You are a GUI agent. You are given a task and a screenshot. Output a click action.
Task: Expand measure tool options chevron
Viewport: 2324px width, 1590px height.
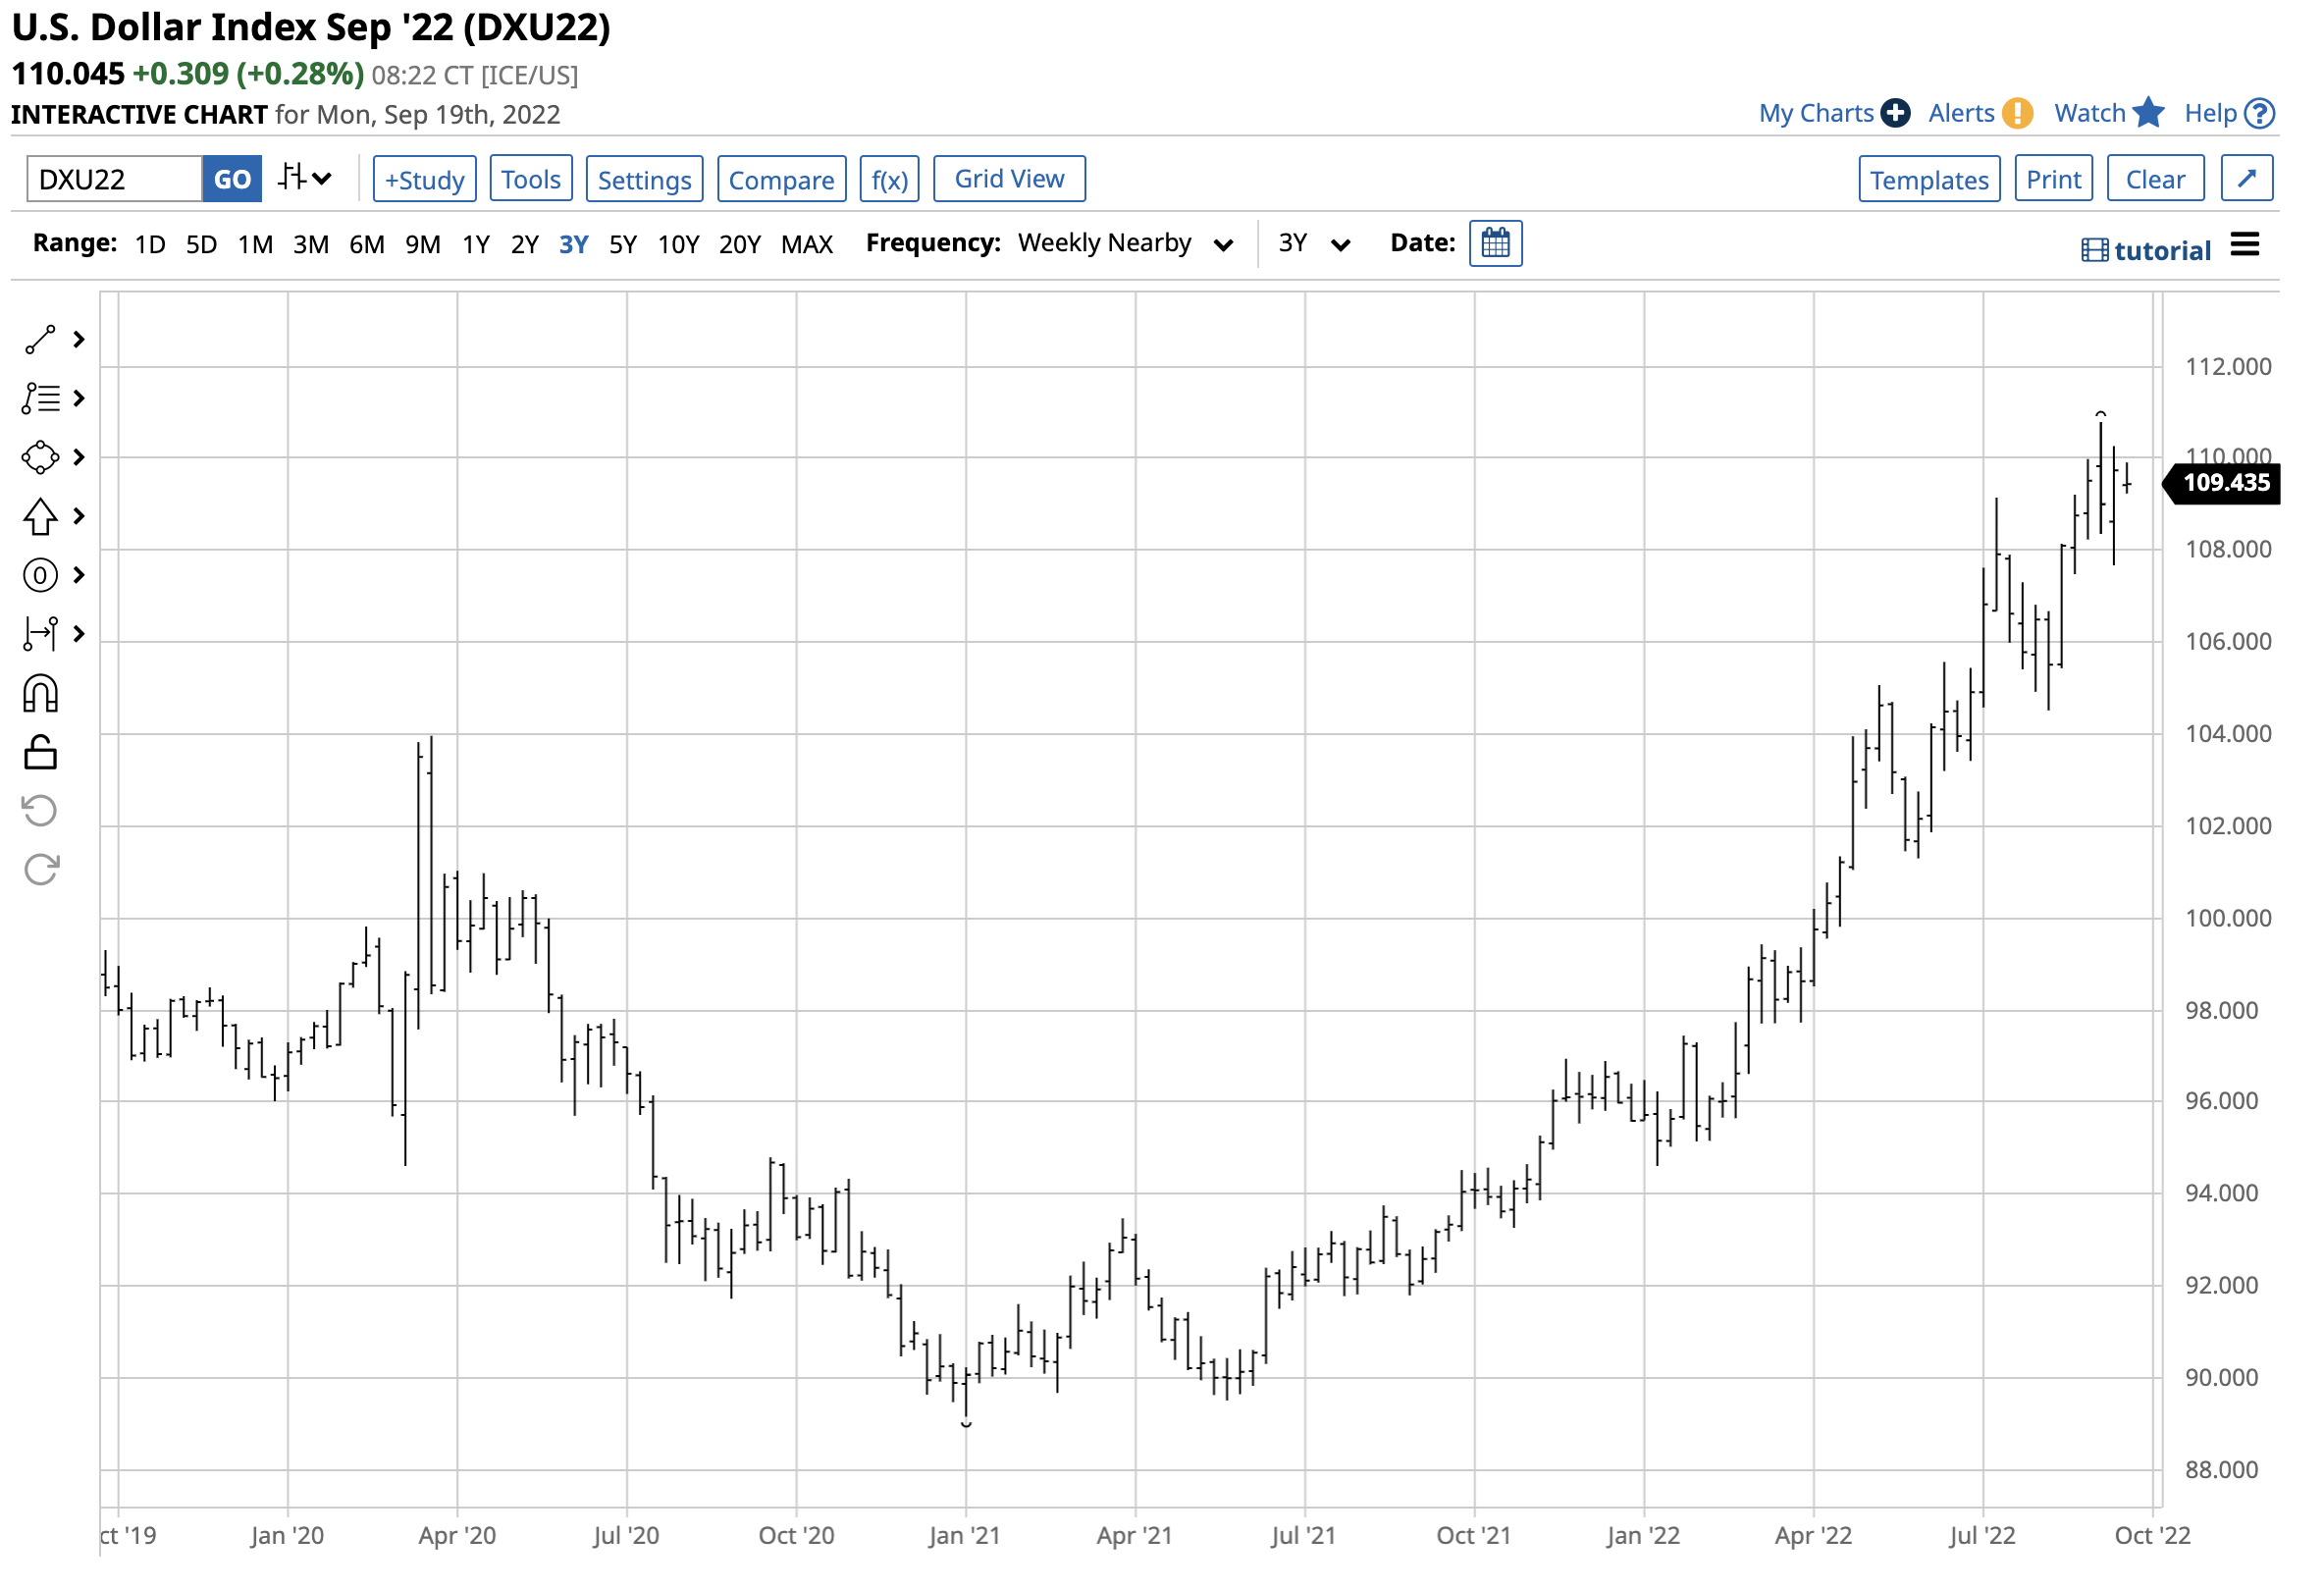click(x=79, y=636)
